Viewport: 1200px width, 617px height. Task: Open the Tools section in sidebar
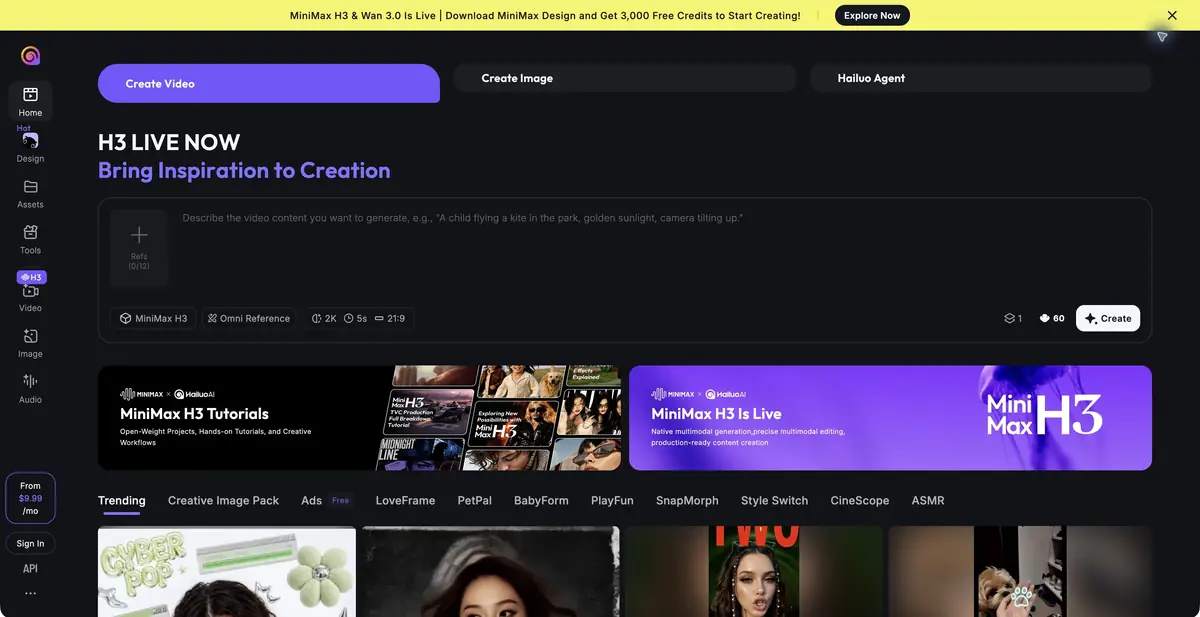pos(30,239)
